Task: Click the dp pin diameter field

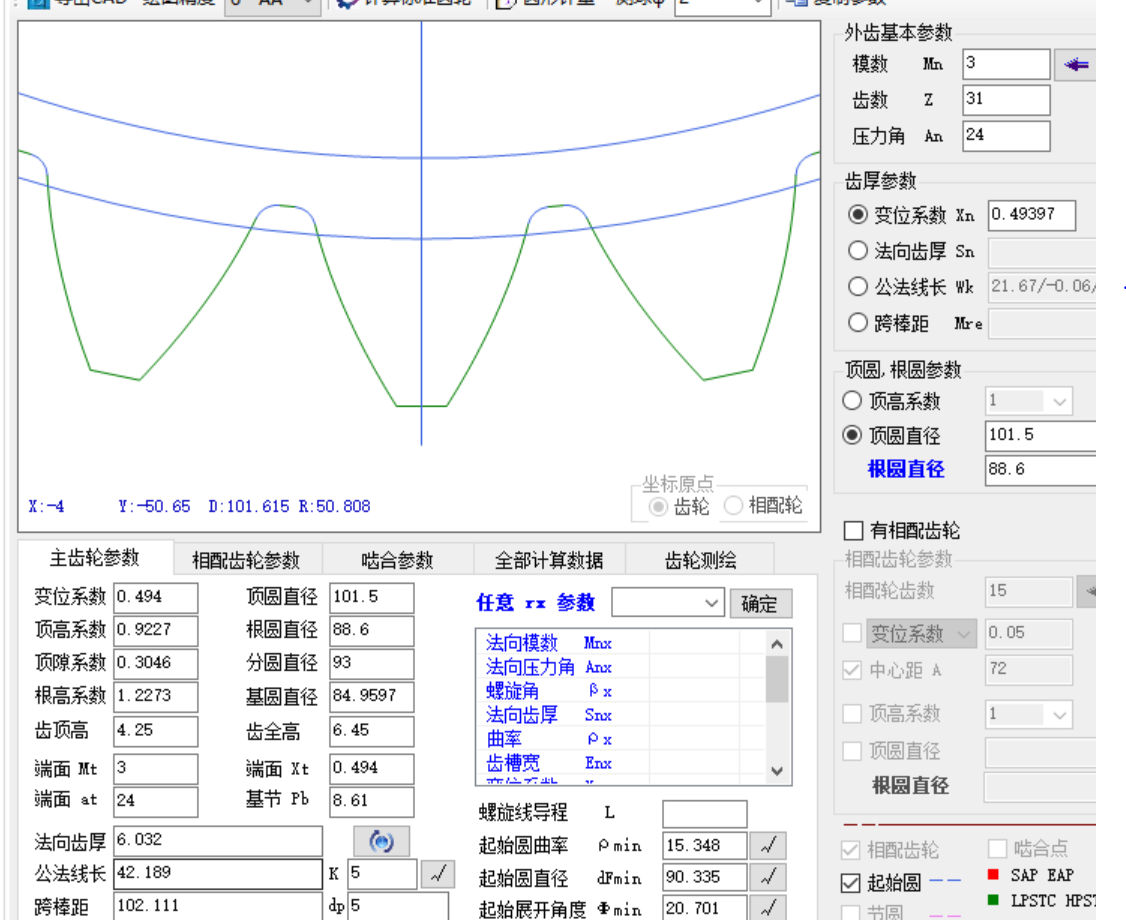Action: pyautogui.click(x=399, y=906)
